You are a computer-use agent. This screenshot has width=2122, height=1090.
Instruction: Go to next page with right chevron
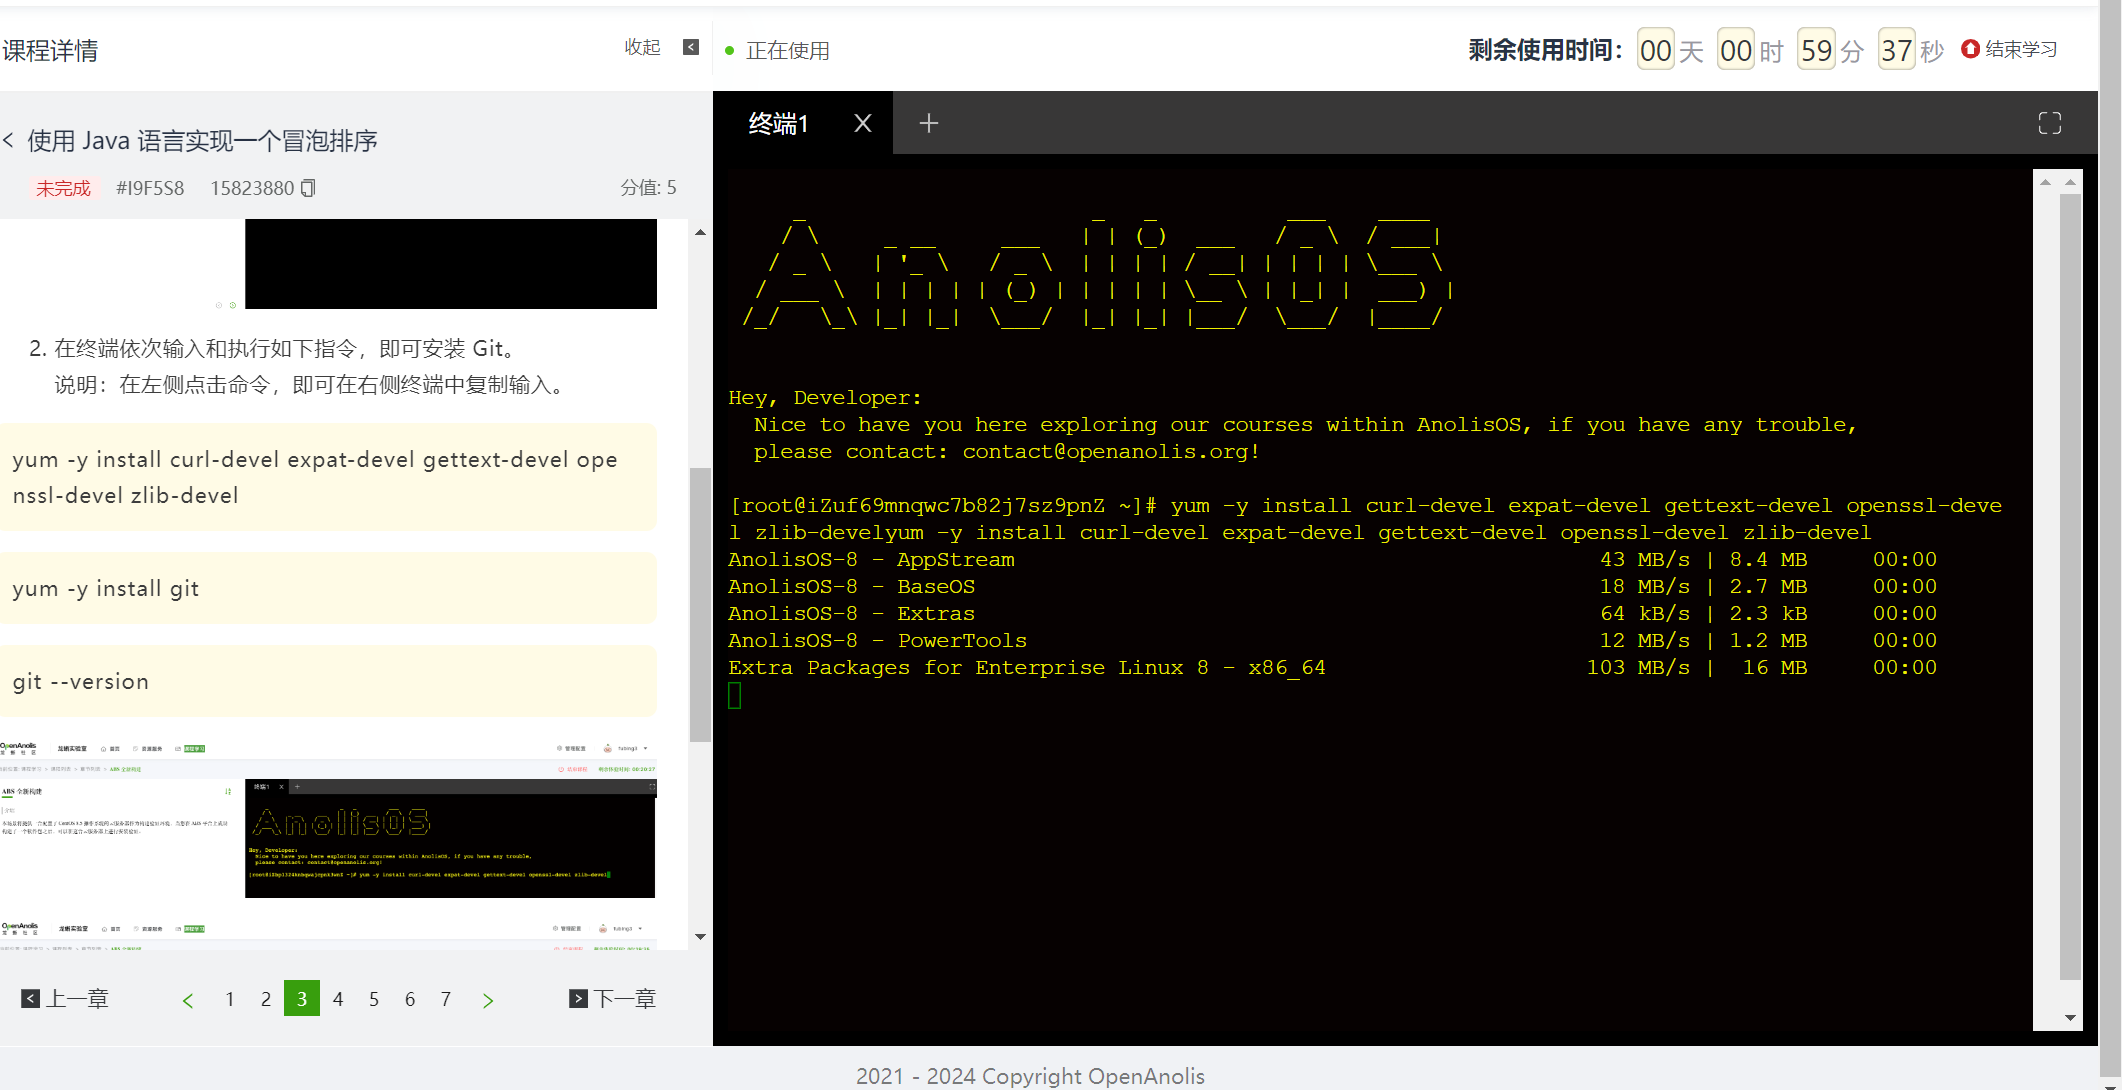coord(488,1000)
